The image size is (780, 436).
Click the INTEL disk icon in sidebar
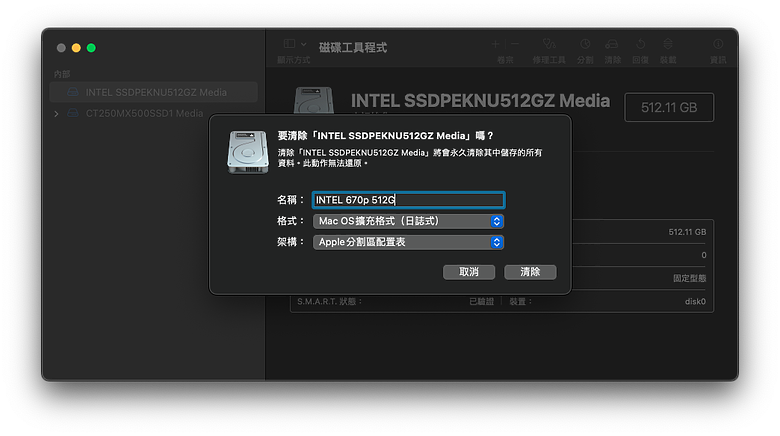pyautogui.click(x=73, y=92)
